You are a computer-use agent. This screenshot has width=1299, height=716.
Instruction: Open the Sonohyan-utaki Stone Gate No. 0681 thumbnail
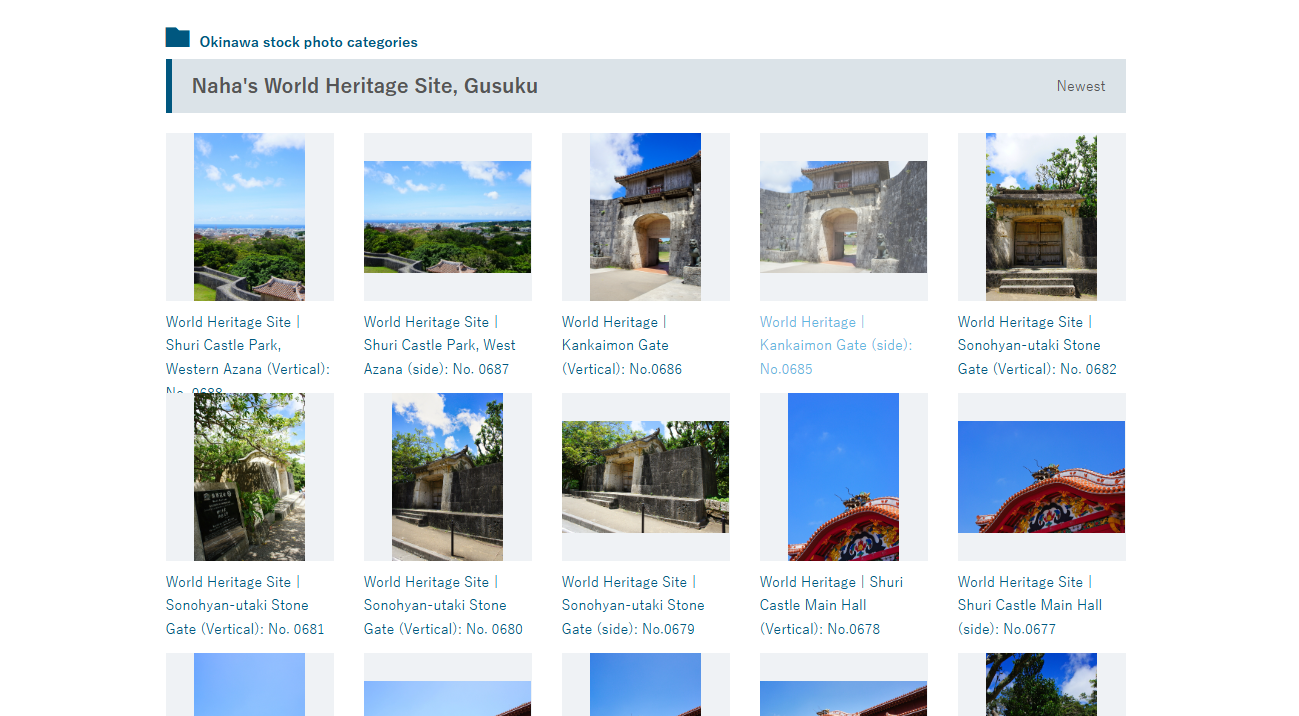click(x=250, y=477)
